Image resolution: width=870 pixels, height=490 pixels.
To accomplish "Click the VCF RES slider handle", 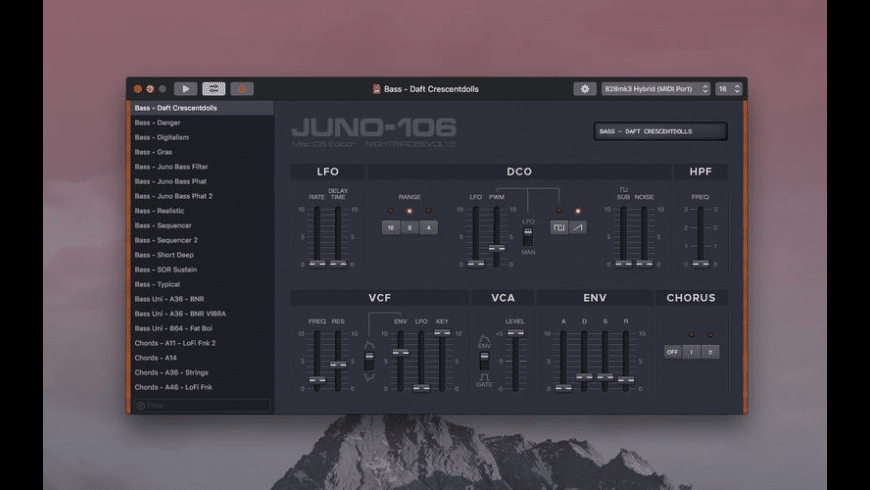I will click(x=338, y=365).
